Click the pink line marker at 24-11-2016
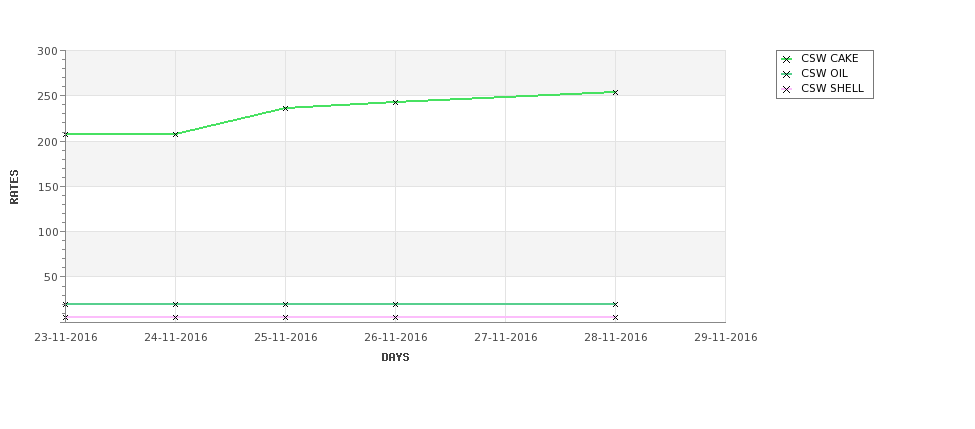The image size is (975, 429). 175,318
